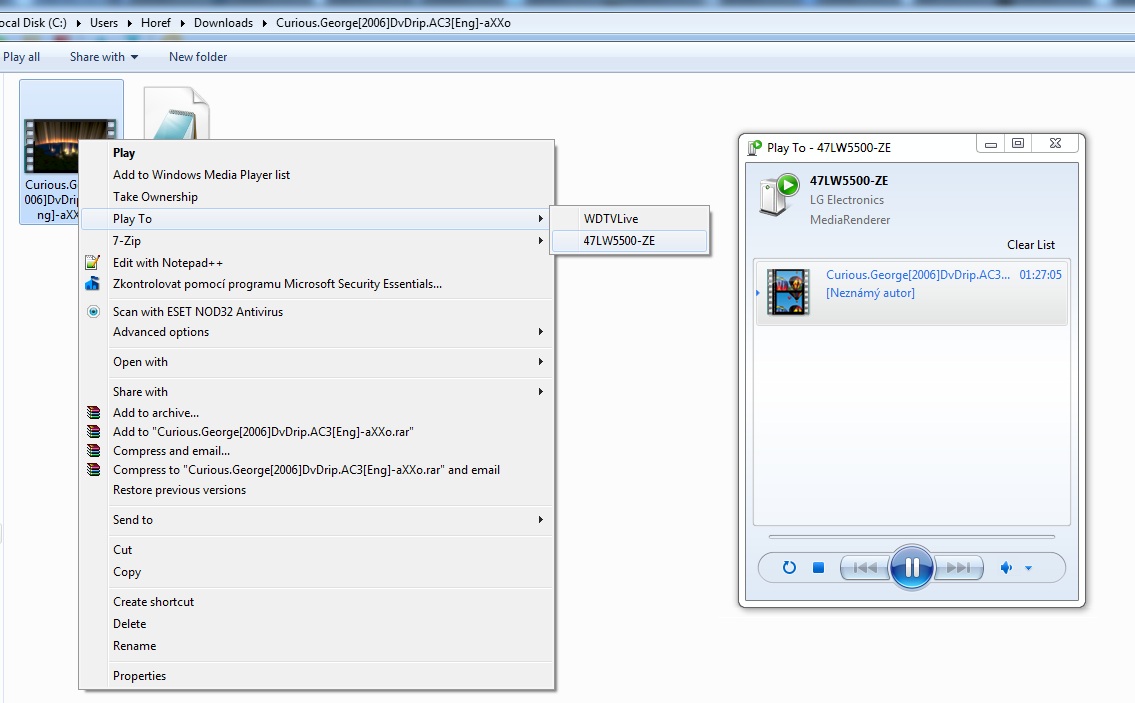Open the Share with dropdown in toolbar
The height and width of the screenshot is (703, 1135).
104,57
